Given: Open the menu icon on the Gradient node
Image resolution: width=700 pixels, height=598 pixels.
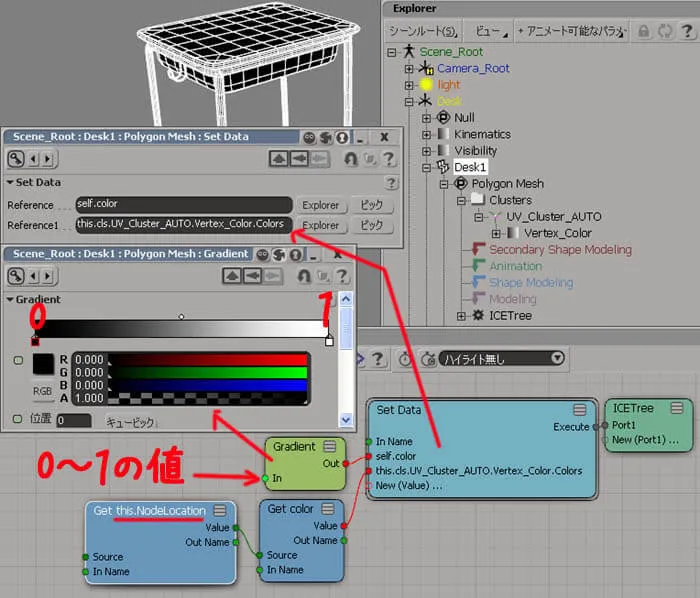Looking at the screenshot, I should [x=329, y=446].
